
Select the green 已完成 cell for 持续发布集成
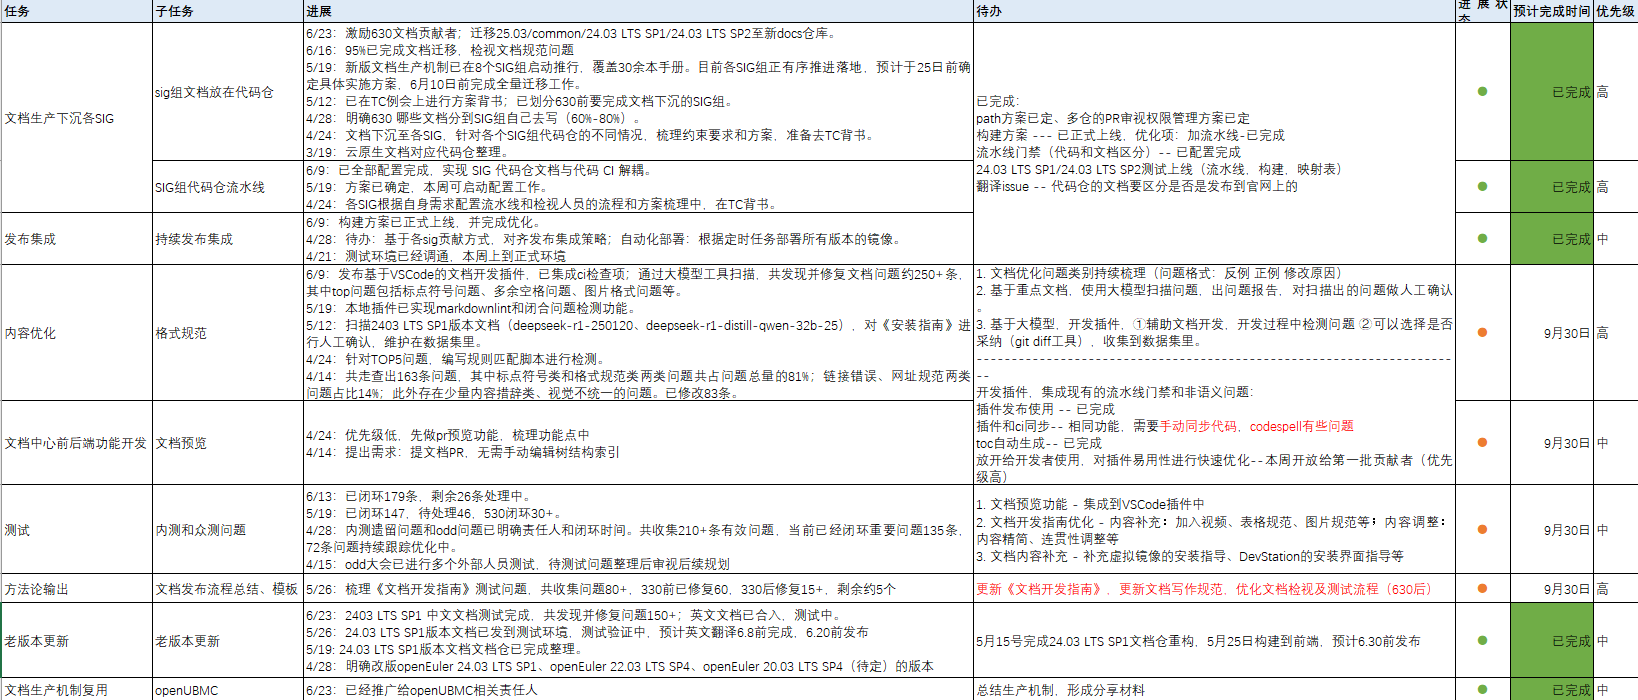pyautogui.click(x=1552, y=239)
